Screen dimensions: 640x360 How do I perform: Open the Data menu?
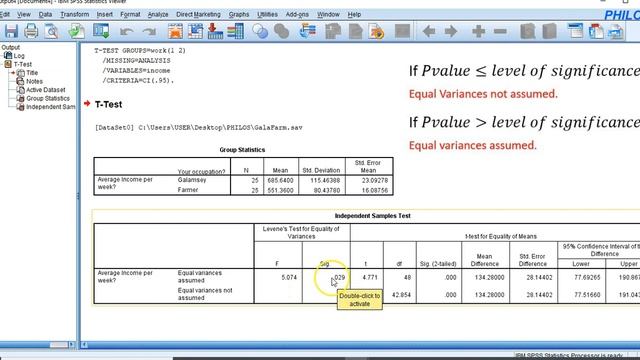[x=45, y=14]
